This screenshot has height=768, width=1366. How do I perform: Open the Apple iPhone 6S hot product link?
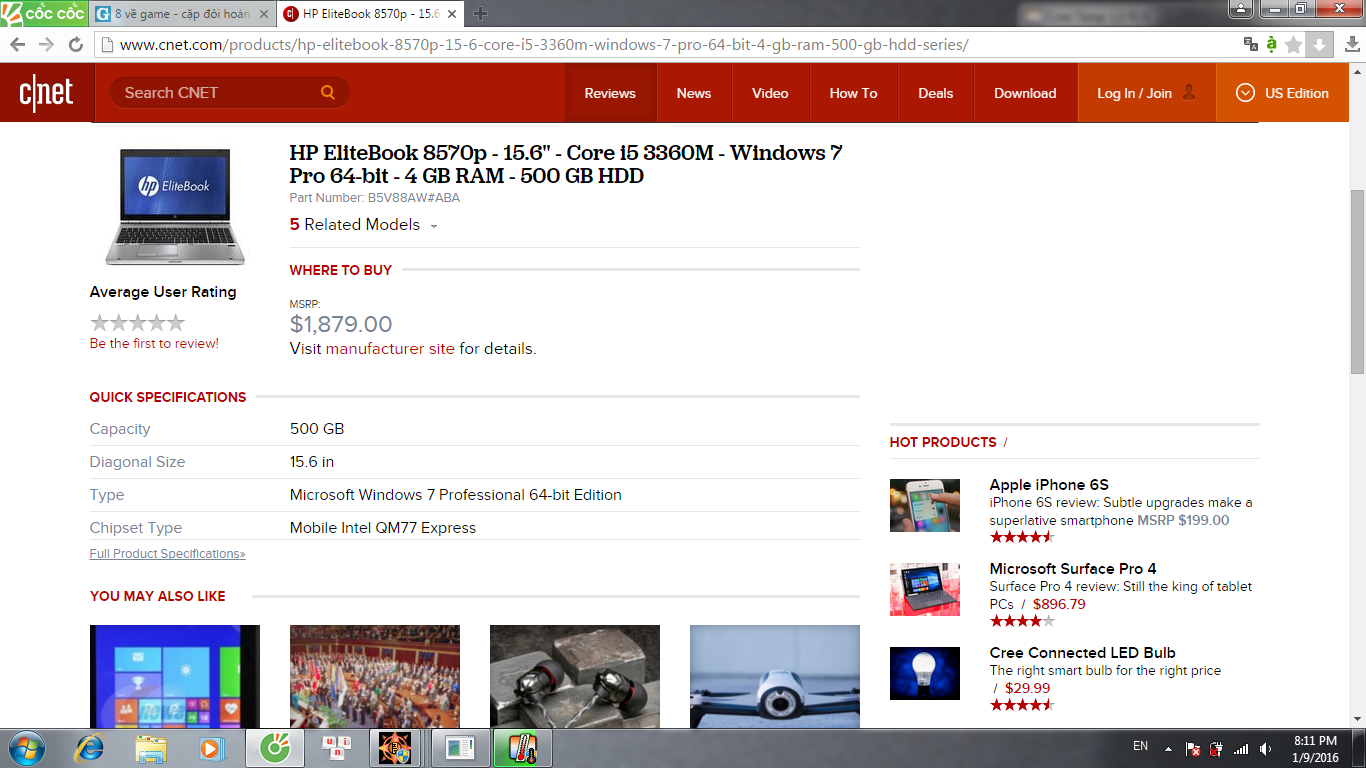pos(1049,485)
